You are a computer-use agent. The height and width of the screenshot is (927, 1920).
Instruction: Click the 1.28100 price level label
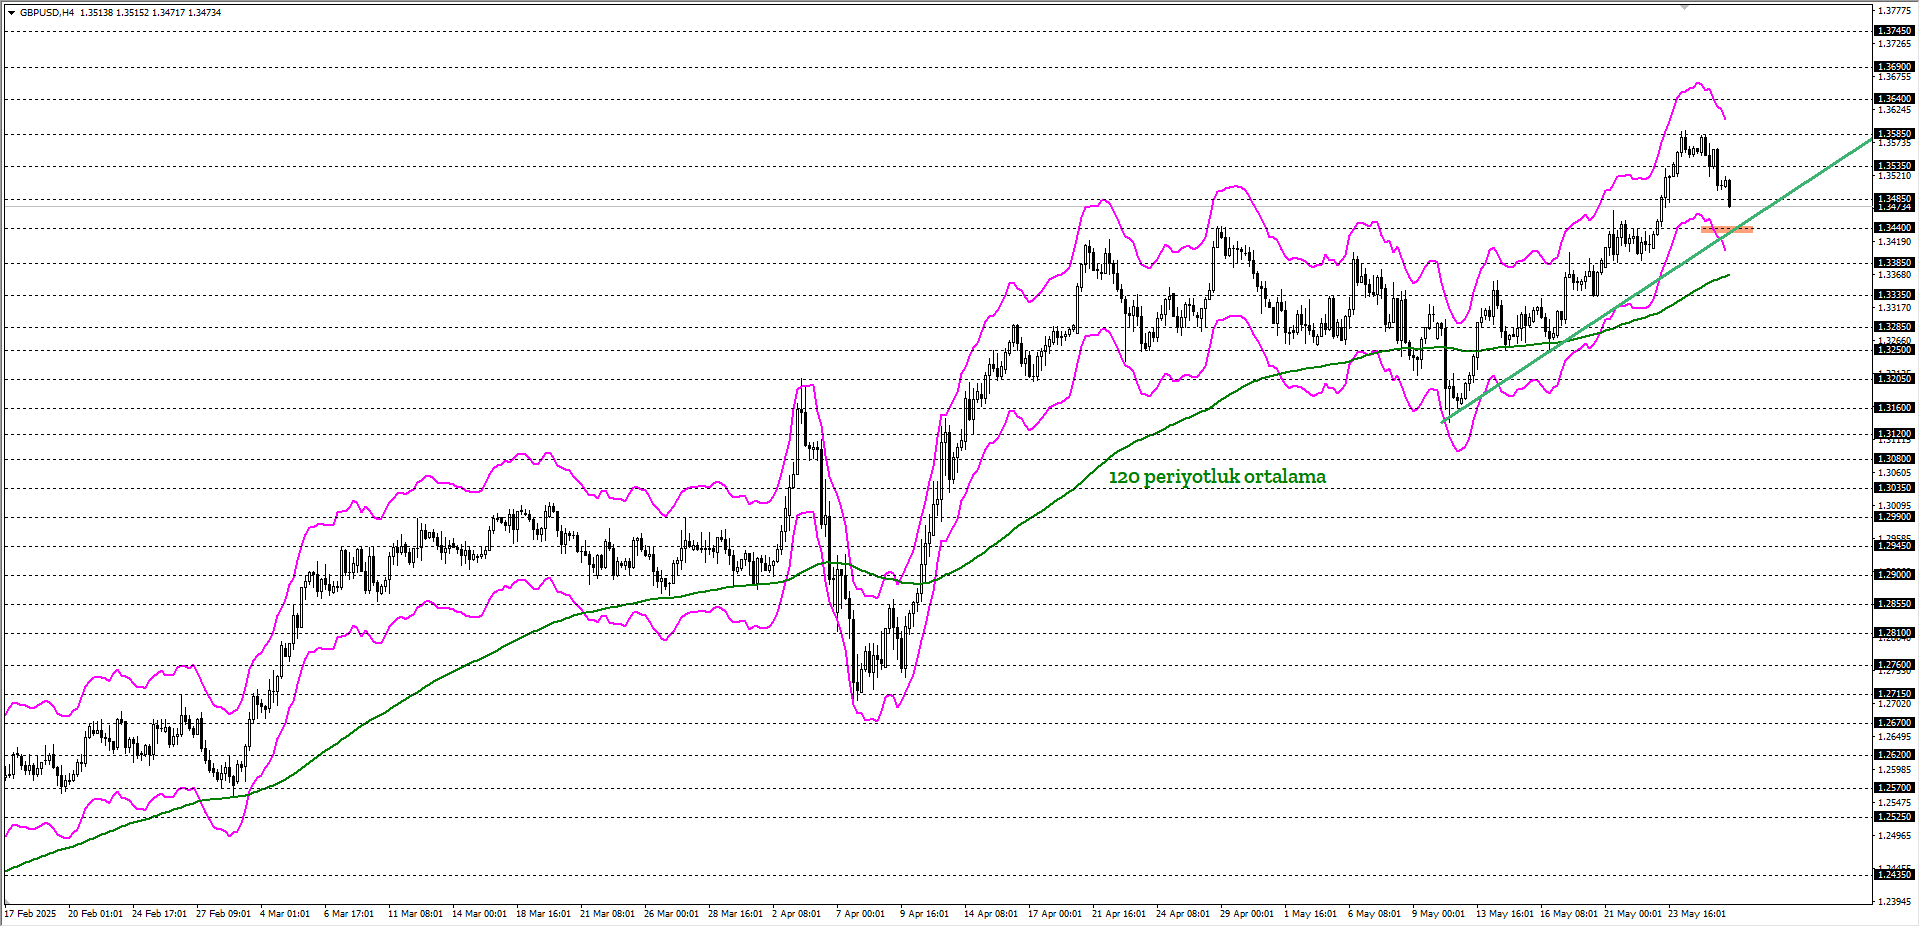coord(1894,633)
